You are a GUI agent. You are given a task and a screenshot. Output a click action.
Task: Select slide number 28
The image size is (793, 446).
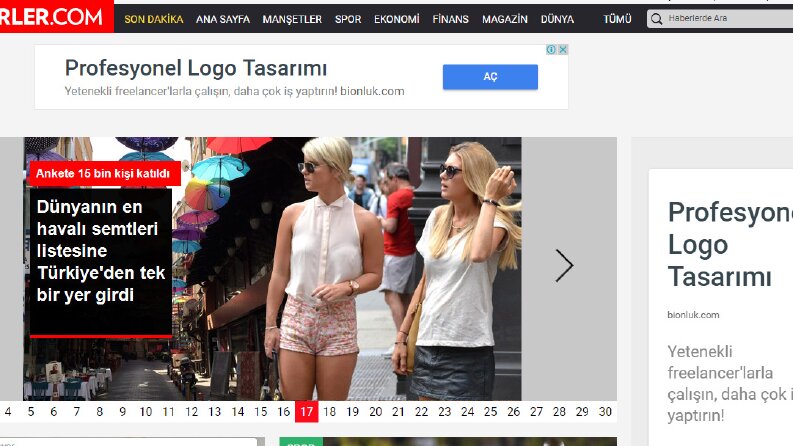559,412
